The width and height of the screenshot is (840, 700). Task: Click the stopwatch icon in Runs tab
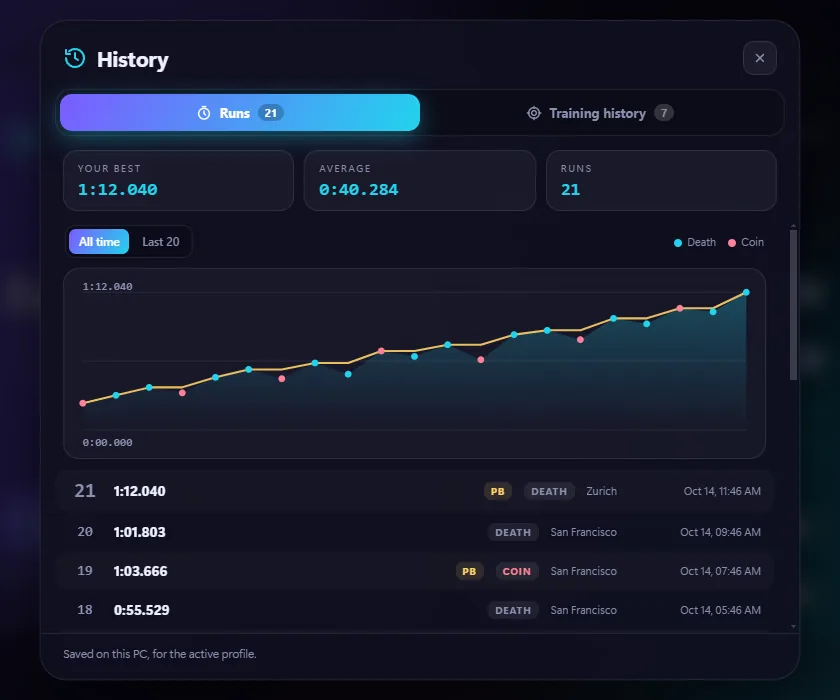coord(204,113)
